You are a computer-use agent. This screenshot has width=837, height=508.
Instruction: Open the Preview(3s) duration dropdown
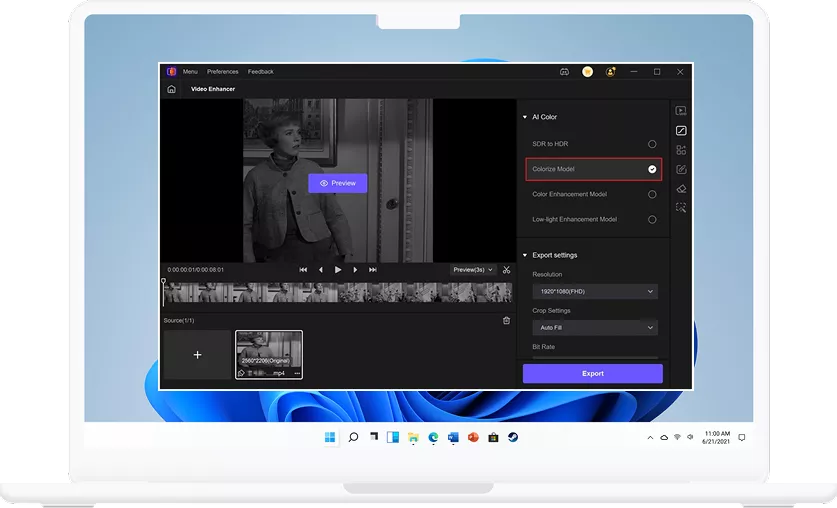click(473, 270)
